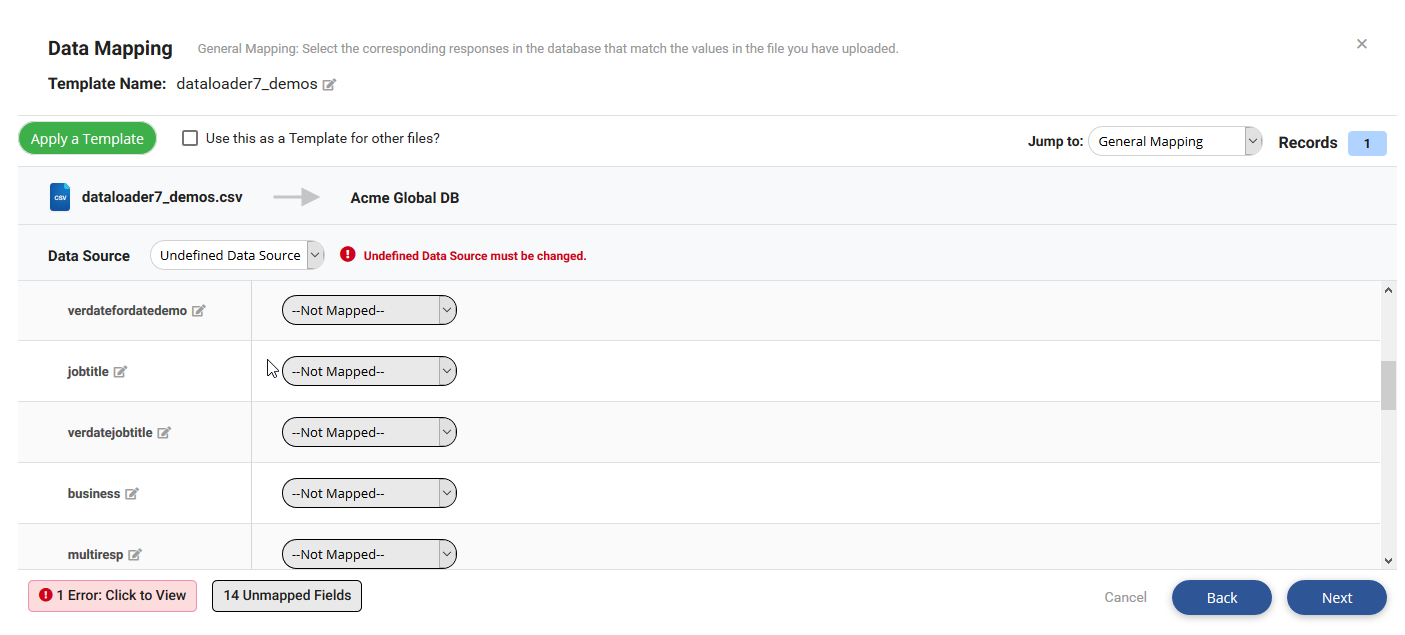
Task: Enable Use this as a Template checkbox
Action: point(190,138)
